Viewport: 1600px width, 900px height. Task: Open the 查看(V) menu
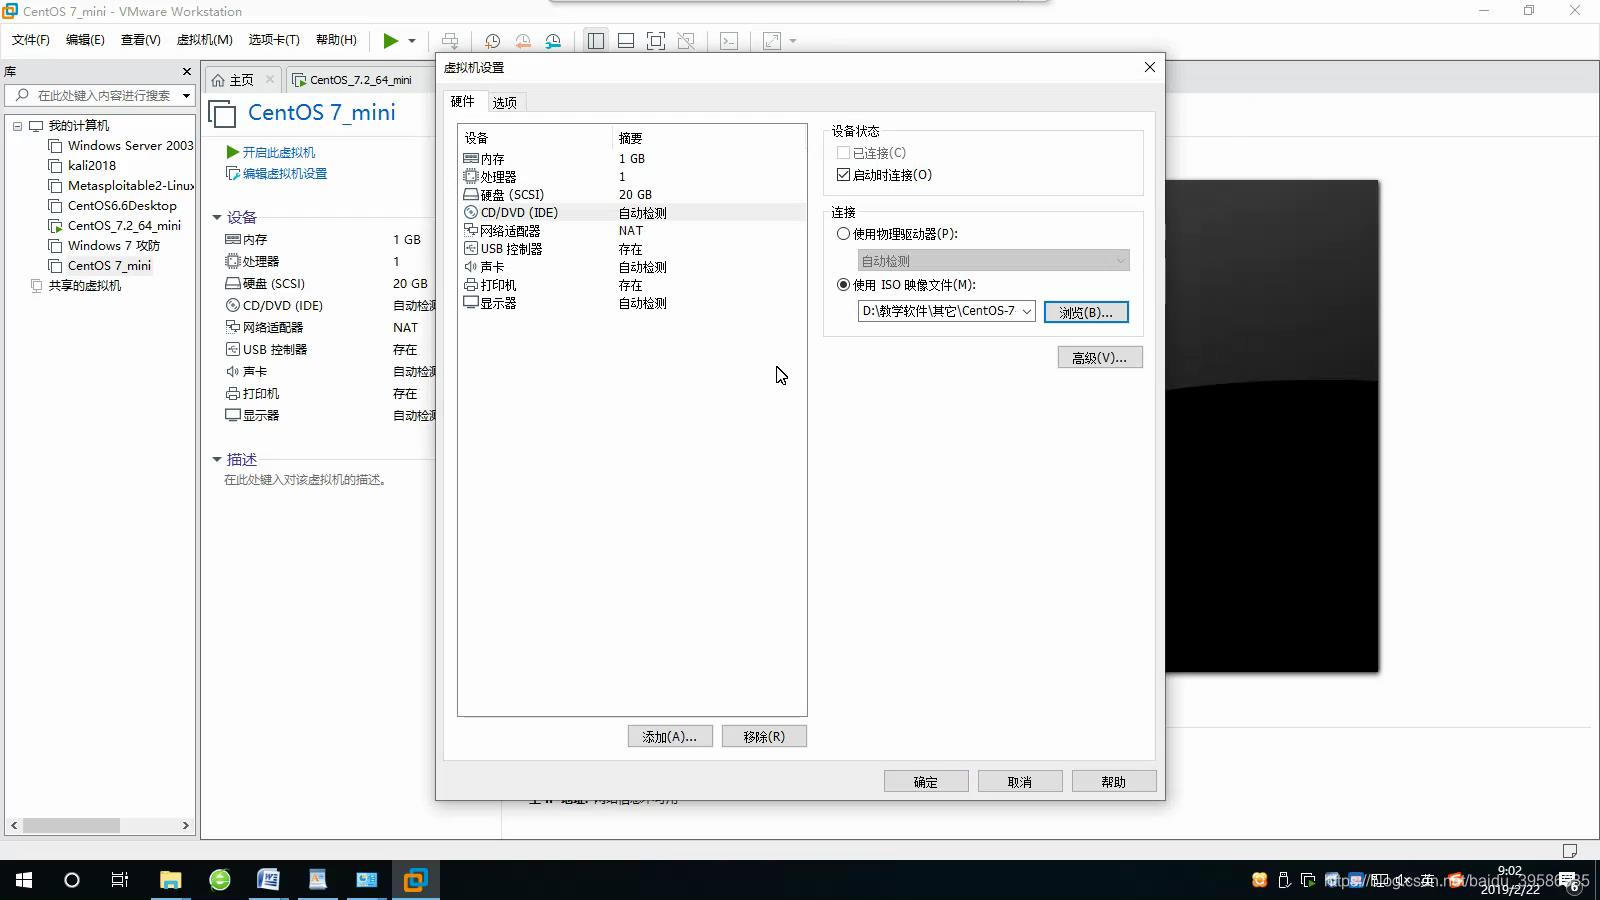(140, 40)
